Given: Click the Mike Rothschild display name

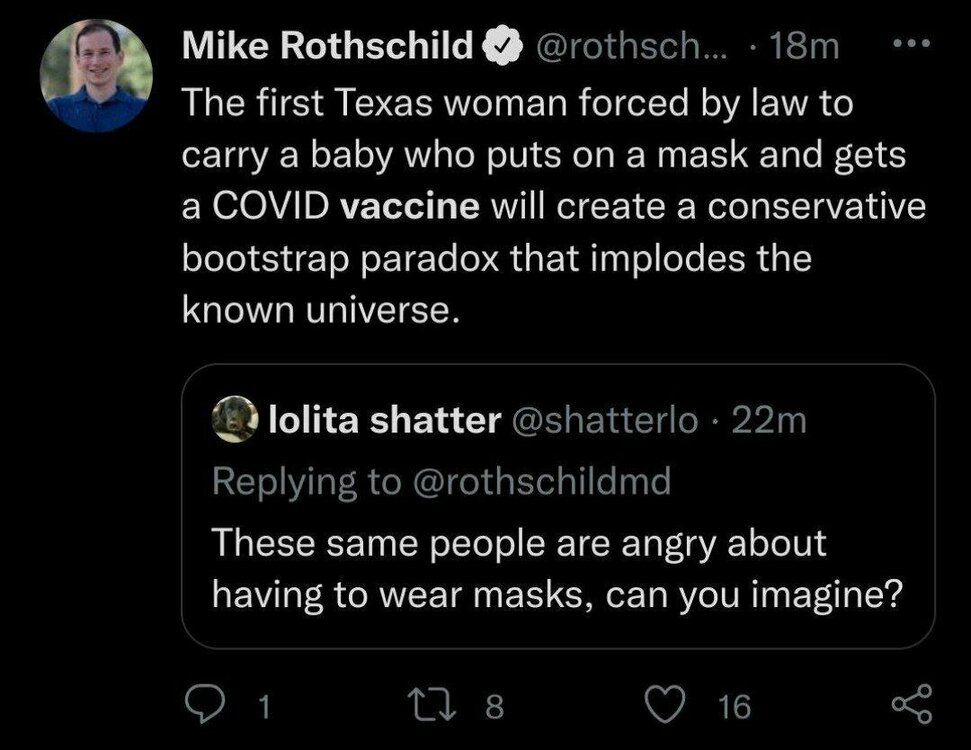Looking at the screenshot, I should [329, 47].
